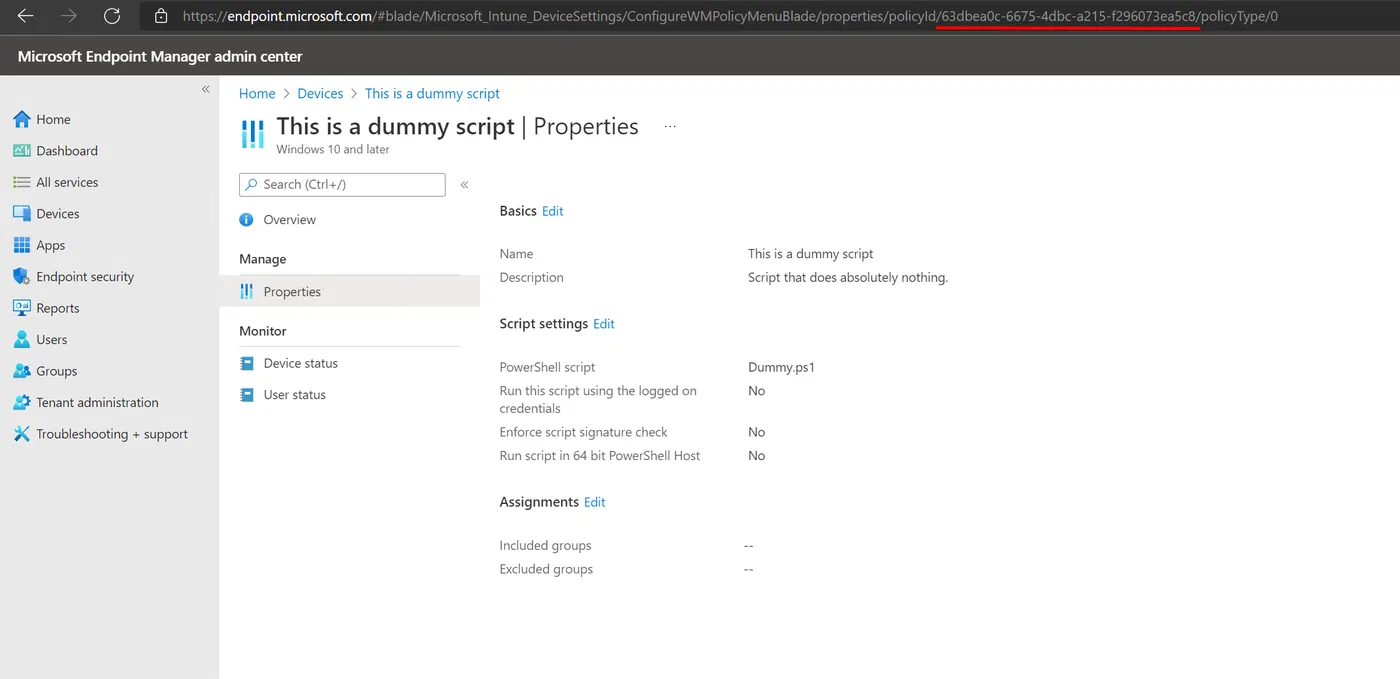
Task: Click the 'Excluded groups' label
Action: coord(546,569)
